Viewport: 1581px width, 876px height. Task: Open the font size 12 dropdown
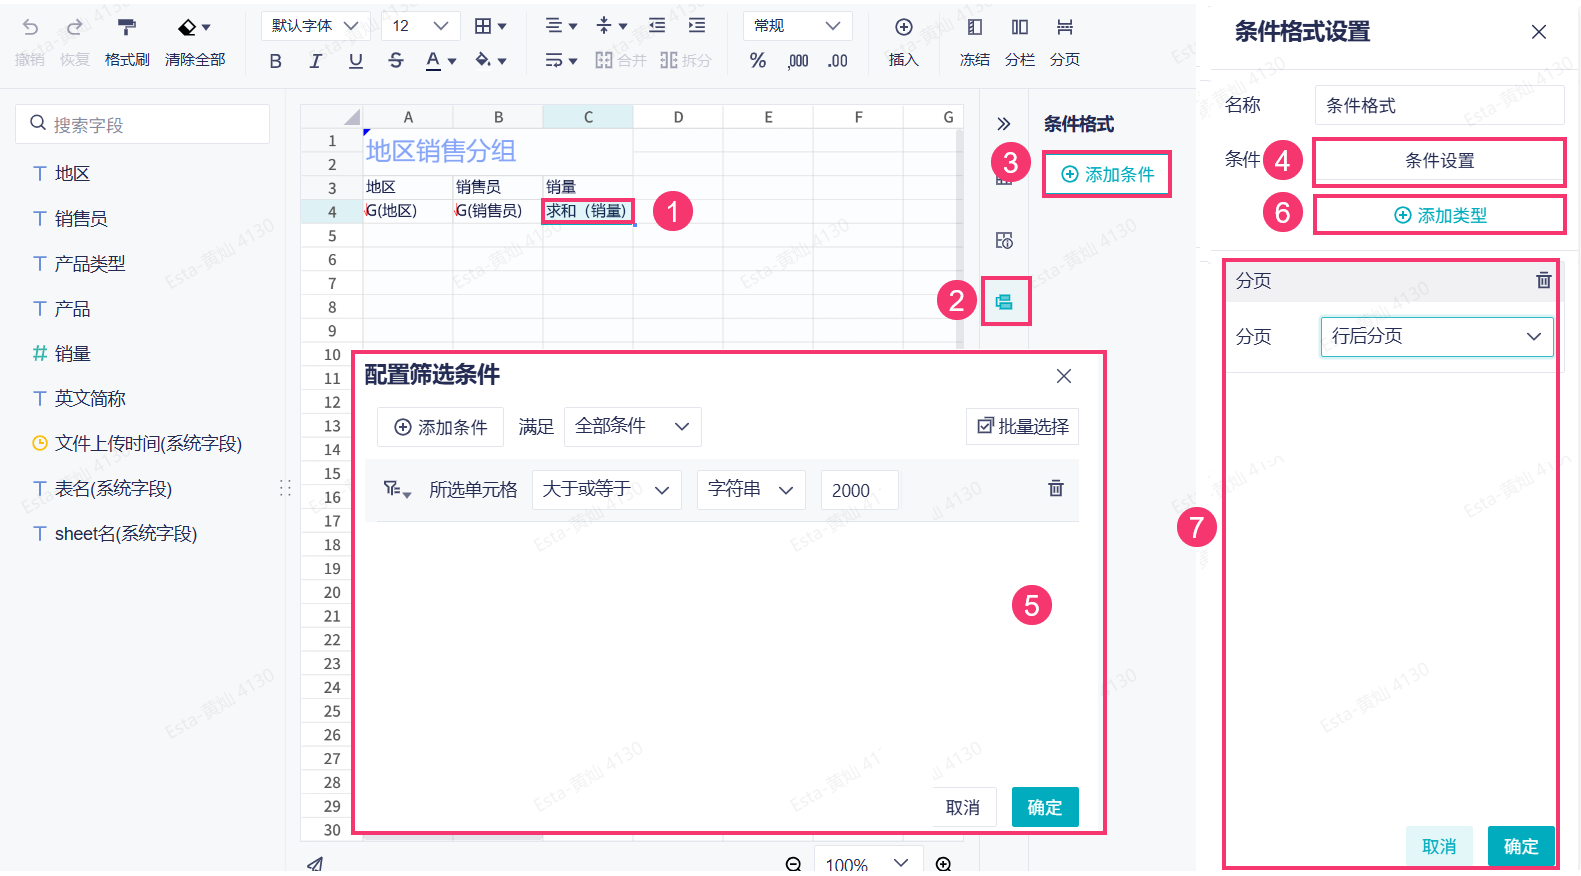coord(420,26)
